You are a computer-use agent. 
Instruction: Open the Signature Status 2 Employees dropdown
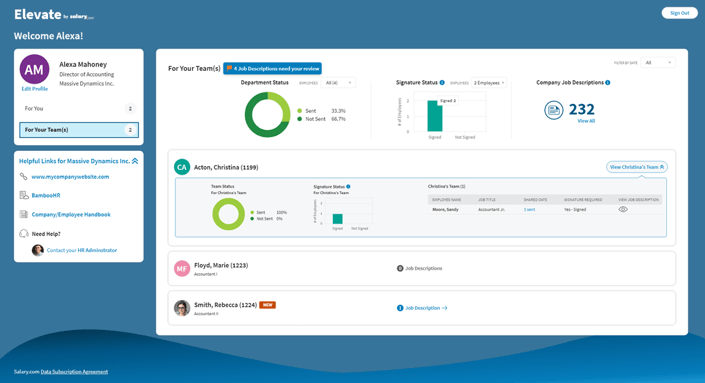point(489,83)
